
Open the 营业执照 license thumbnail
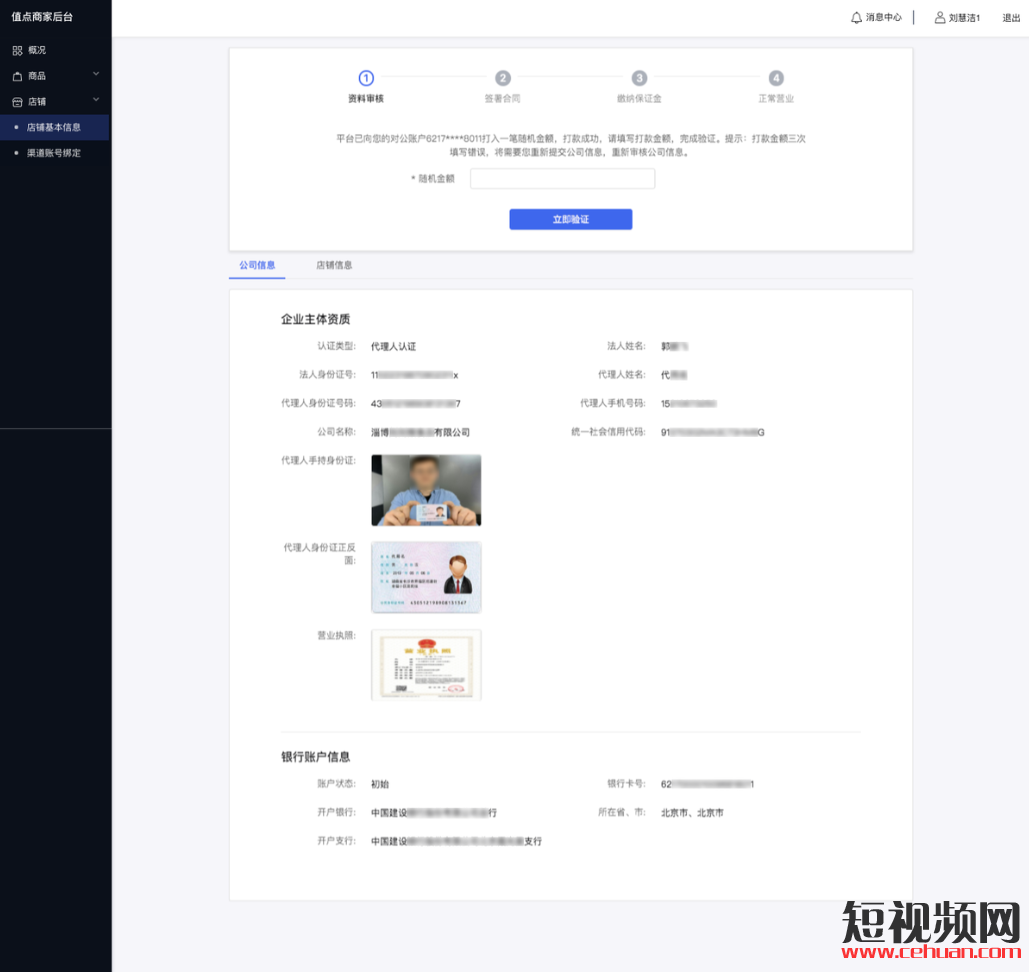426,665
